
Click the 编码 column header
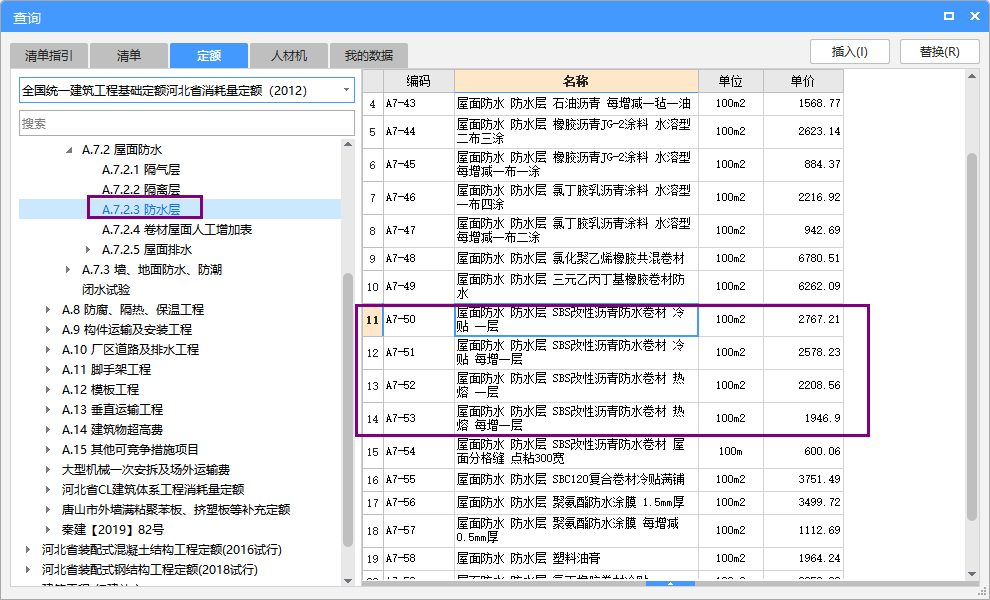418,81
